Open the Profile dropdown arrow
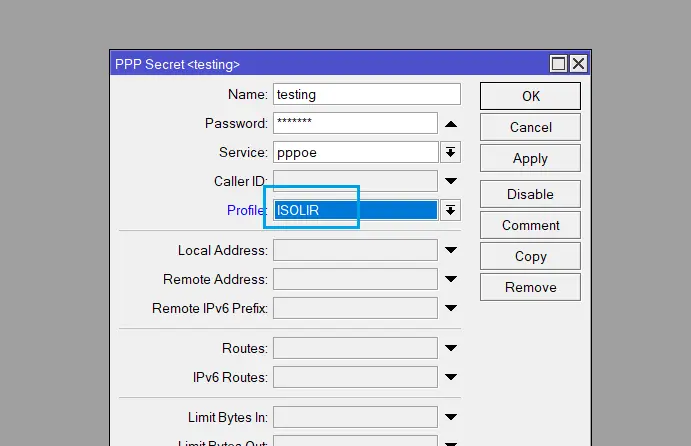Screen dimensions: 691x446 point(451,210)
